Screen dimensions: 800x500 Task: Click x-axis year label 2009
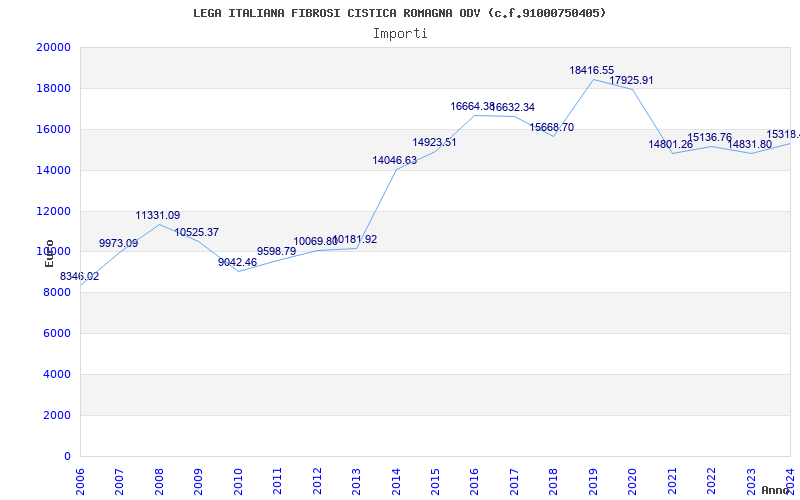pos(198,481)
